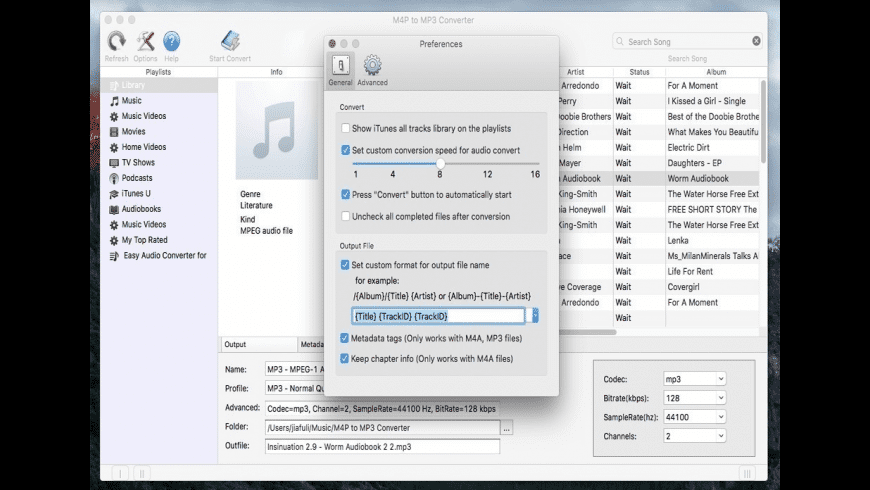Viewport: 870px width, 490px height.
Task: Click the Start Convert icon
Action: click(x=230, y=41)
